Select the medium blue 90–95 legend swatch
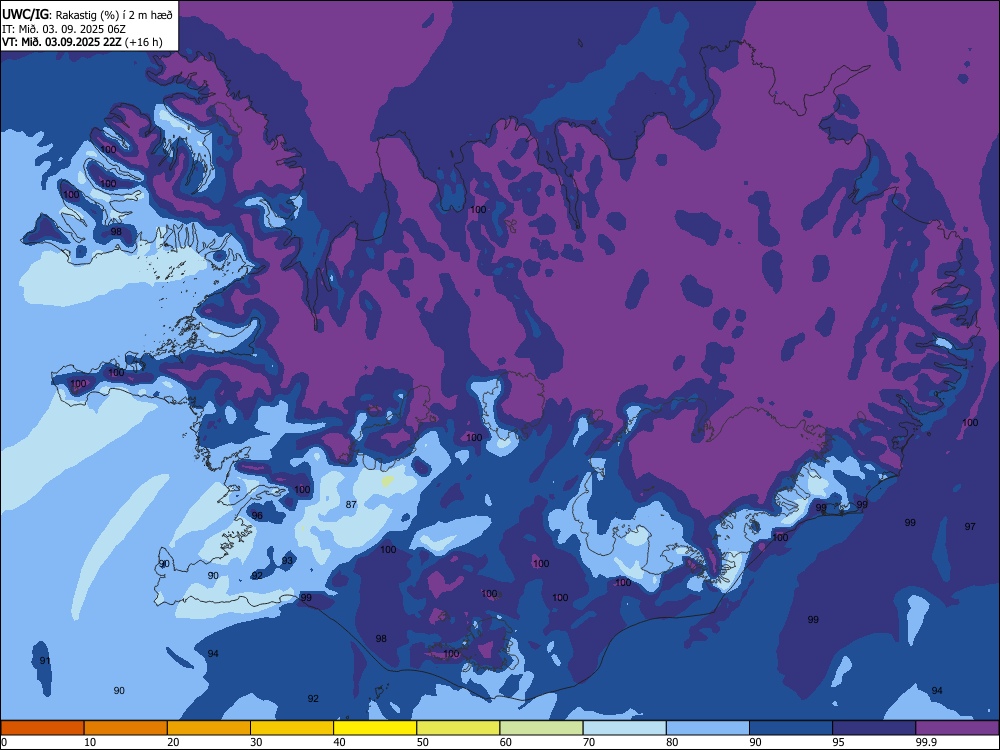The width and height of the screenshot is (1000, 750). pos(791,728)
